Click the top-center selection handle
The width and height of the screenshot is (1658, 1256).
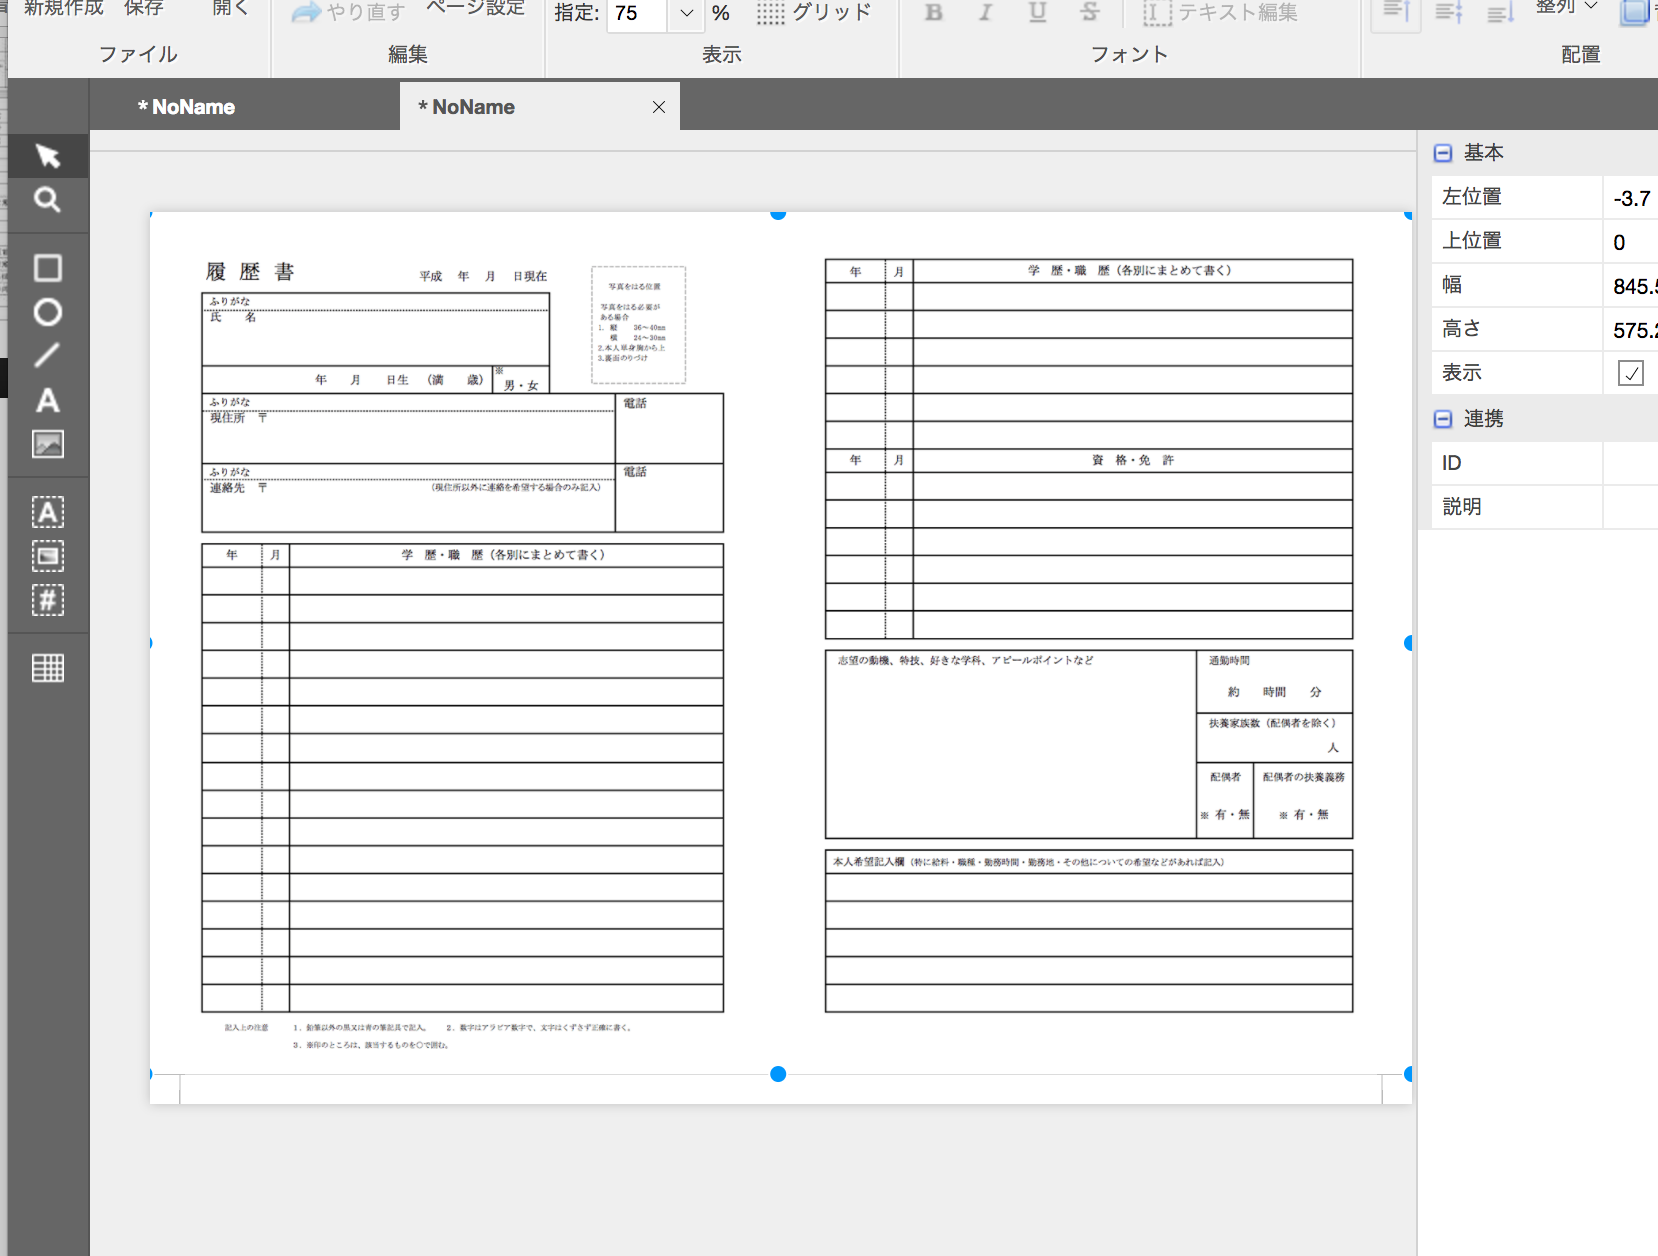[x=778, y=213]
